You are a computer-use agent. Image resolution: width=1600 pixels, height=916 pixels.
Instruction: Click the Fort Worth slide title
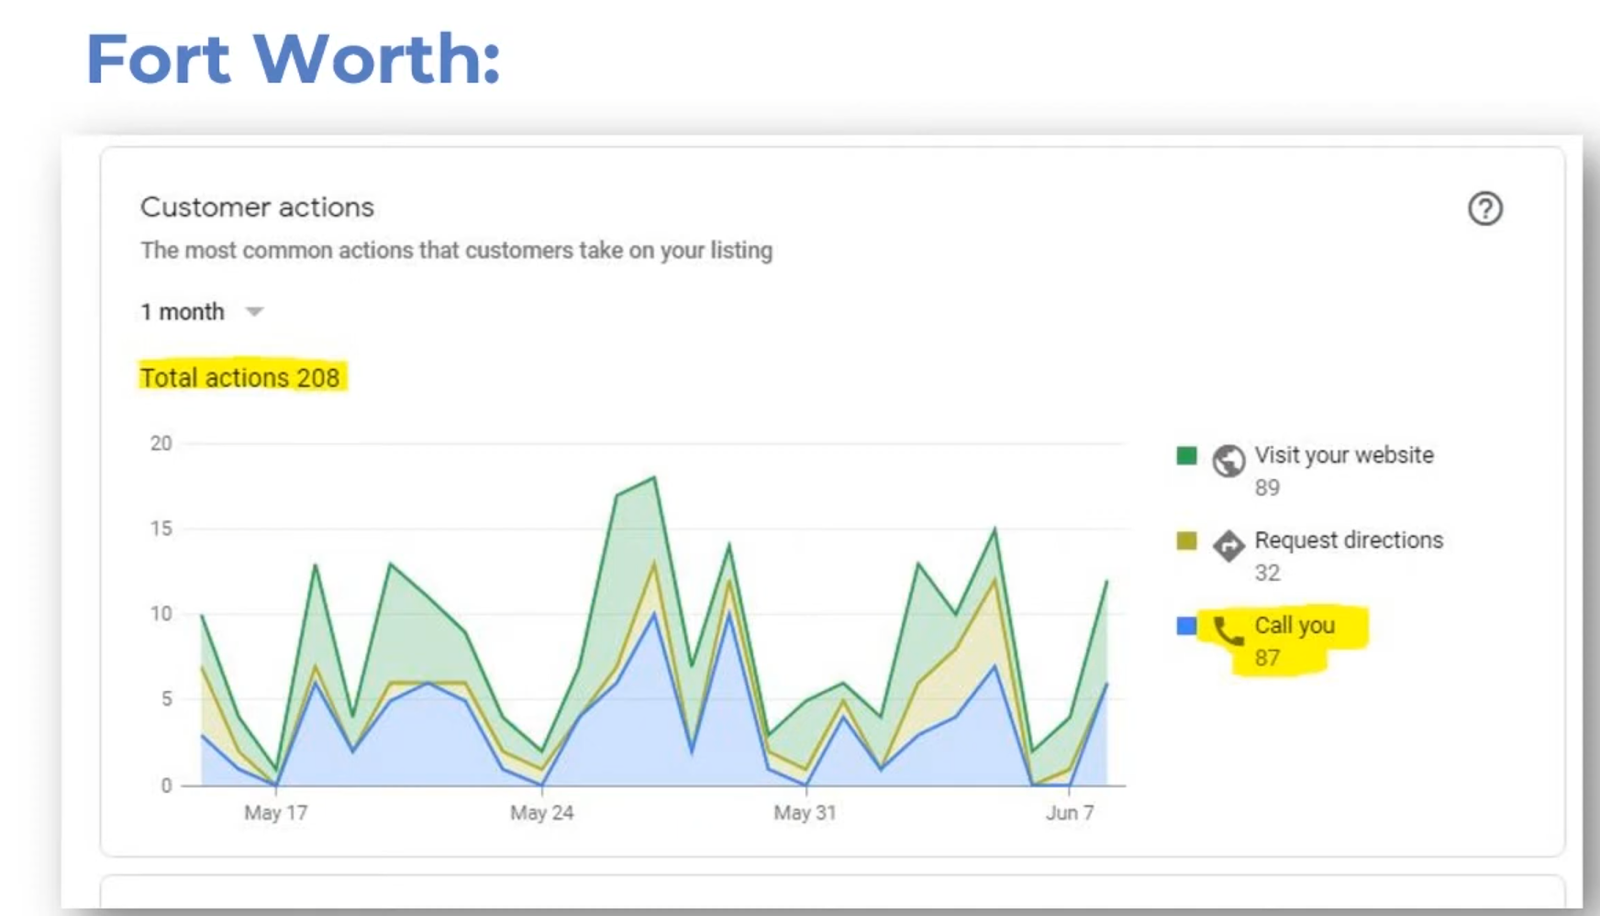(293, 59)
